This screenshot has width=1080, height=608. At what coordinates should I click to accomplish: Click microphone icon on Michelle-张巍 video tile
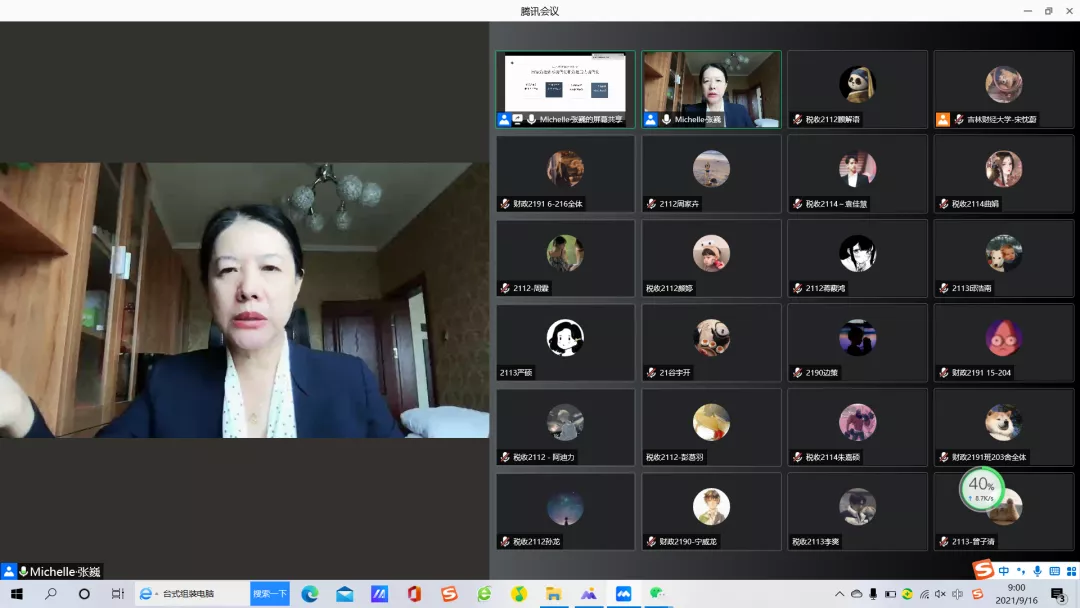point(665,119)
